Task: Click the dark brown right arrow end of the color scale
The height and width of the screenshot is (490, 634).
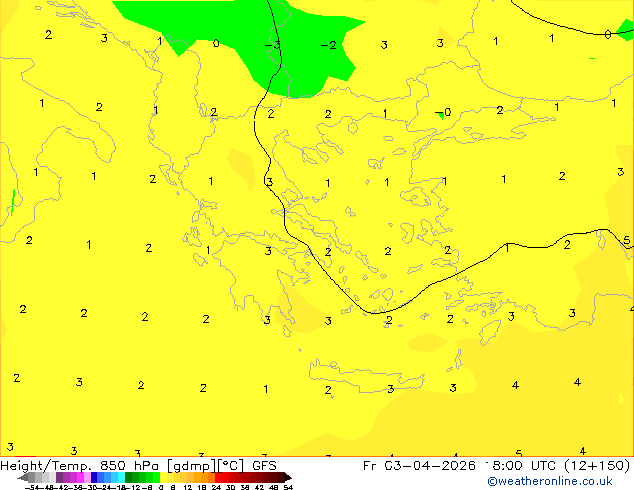Action: click(x=288, y=478)
